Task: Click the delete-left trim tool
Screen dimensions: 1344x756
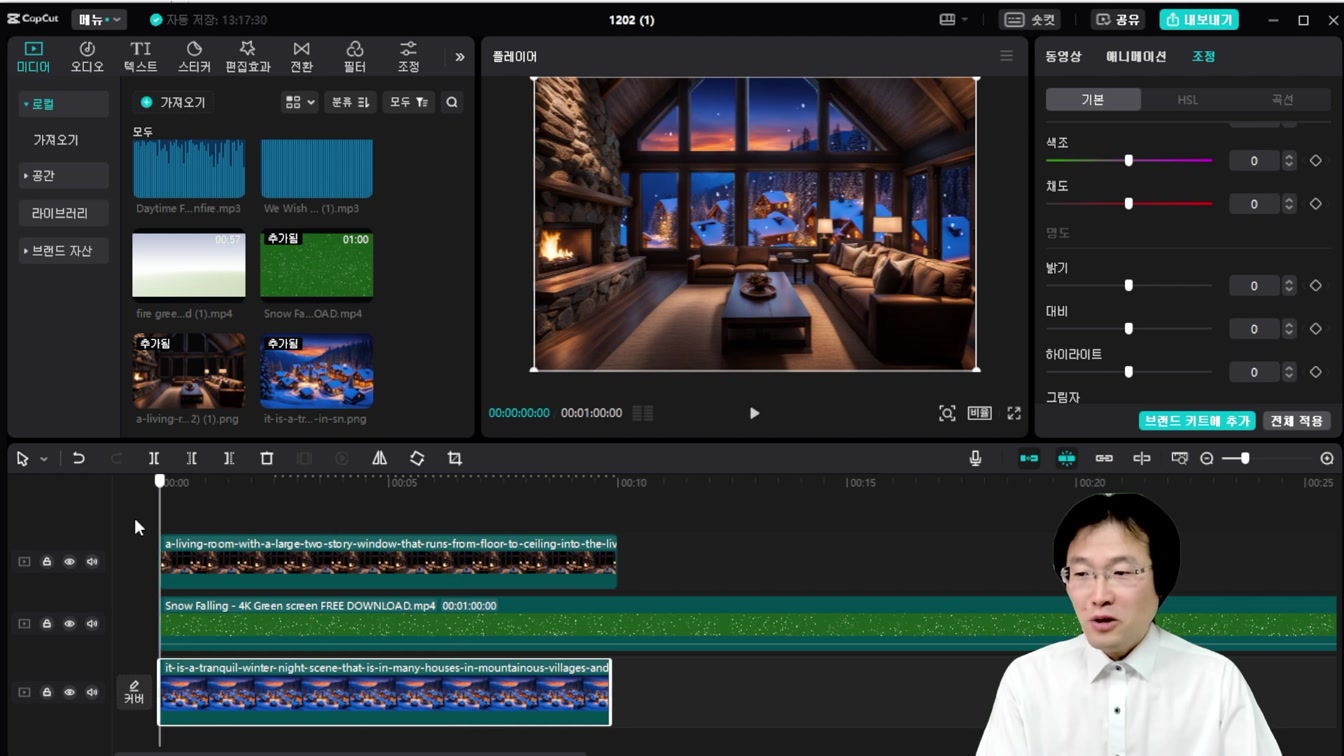Action: click(191, 458)
